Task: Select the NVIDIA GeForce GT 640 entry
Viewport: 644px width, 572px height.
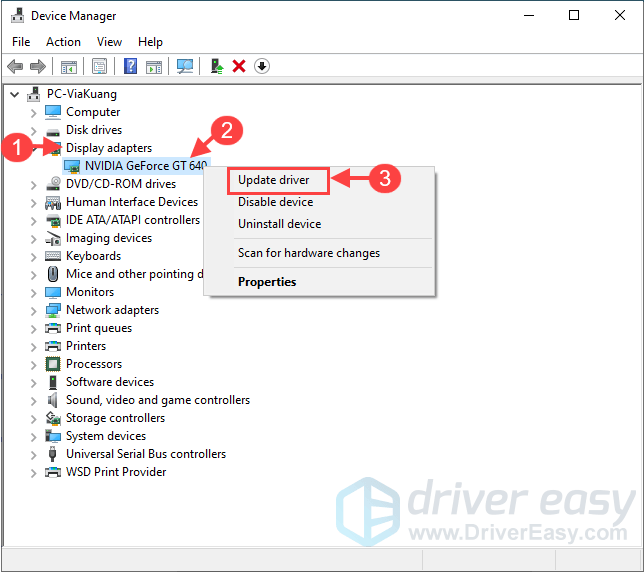Action: click(146, 166)
